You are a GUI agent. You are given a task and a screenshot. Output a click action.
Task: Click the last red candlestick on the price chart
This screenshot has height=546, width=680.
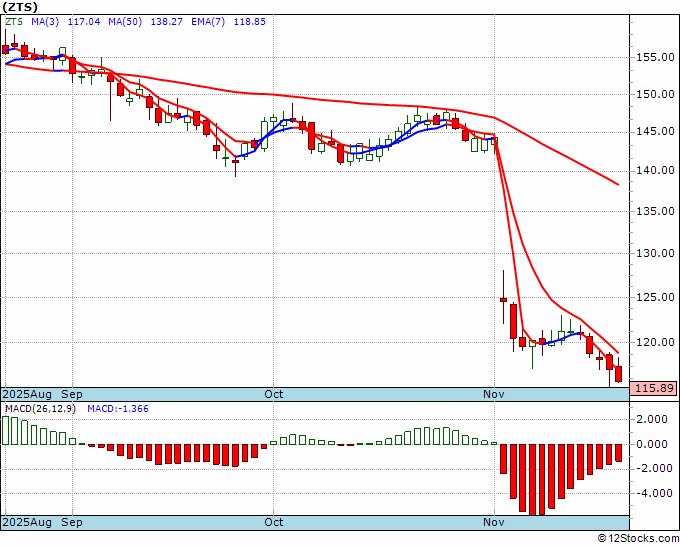pos(619,374)
